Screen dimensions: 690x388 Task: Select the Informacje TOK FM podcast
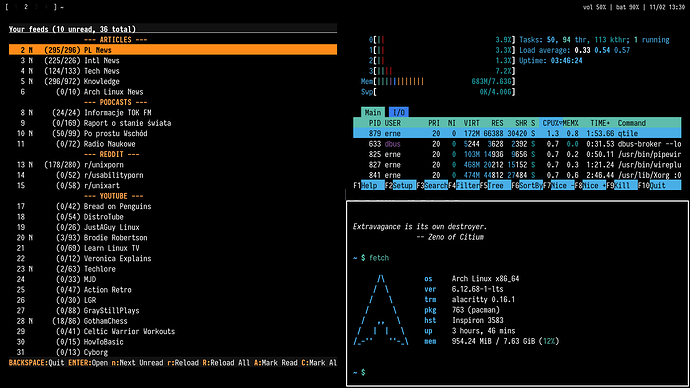[x=173, y=113]
